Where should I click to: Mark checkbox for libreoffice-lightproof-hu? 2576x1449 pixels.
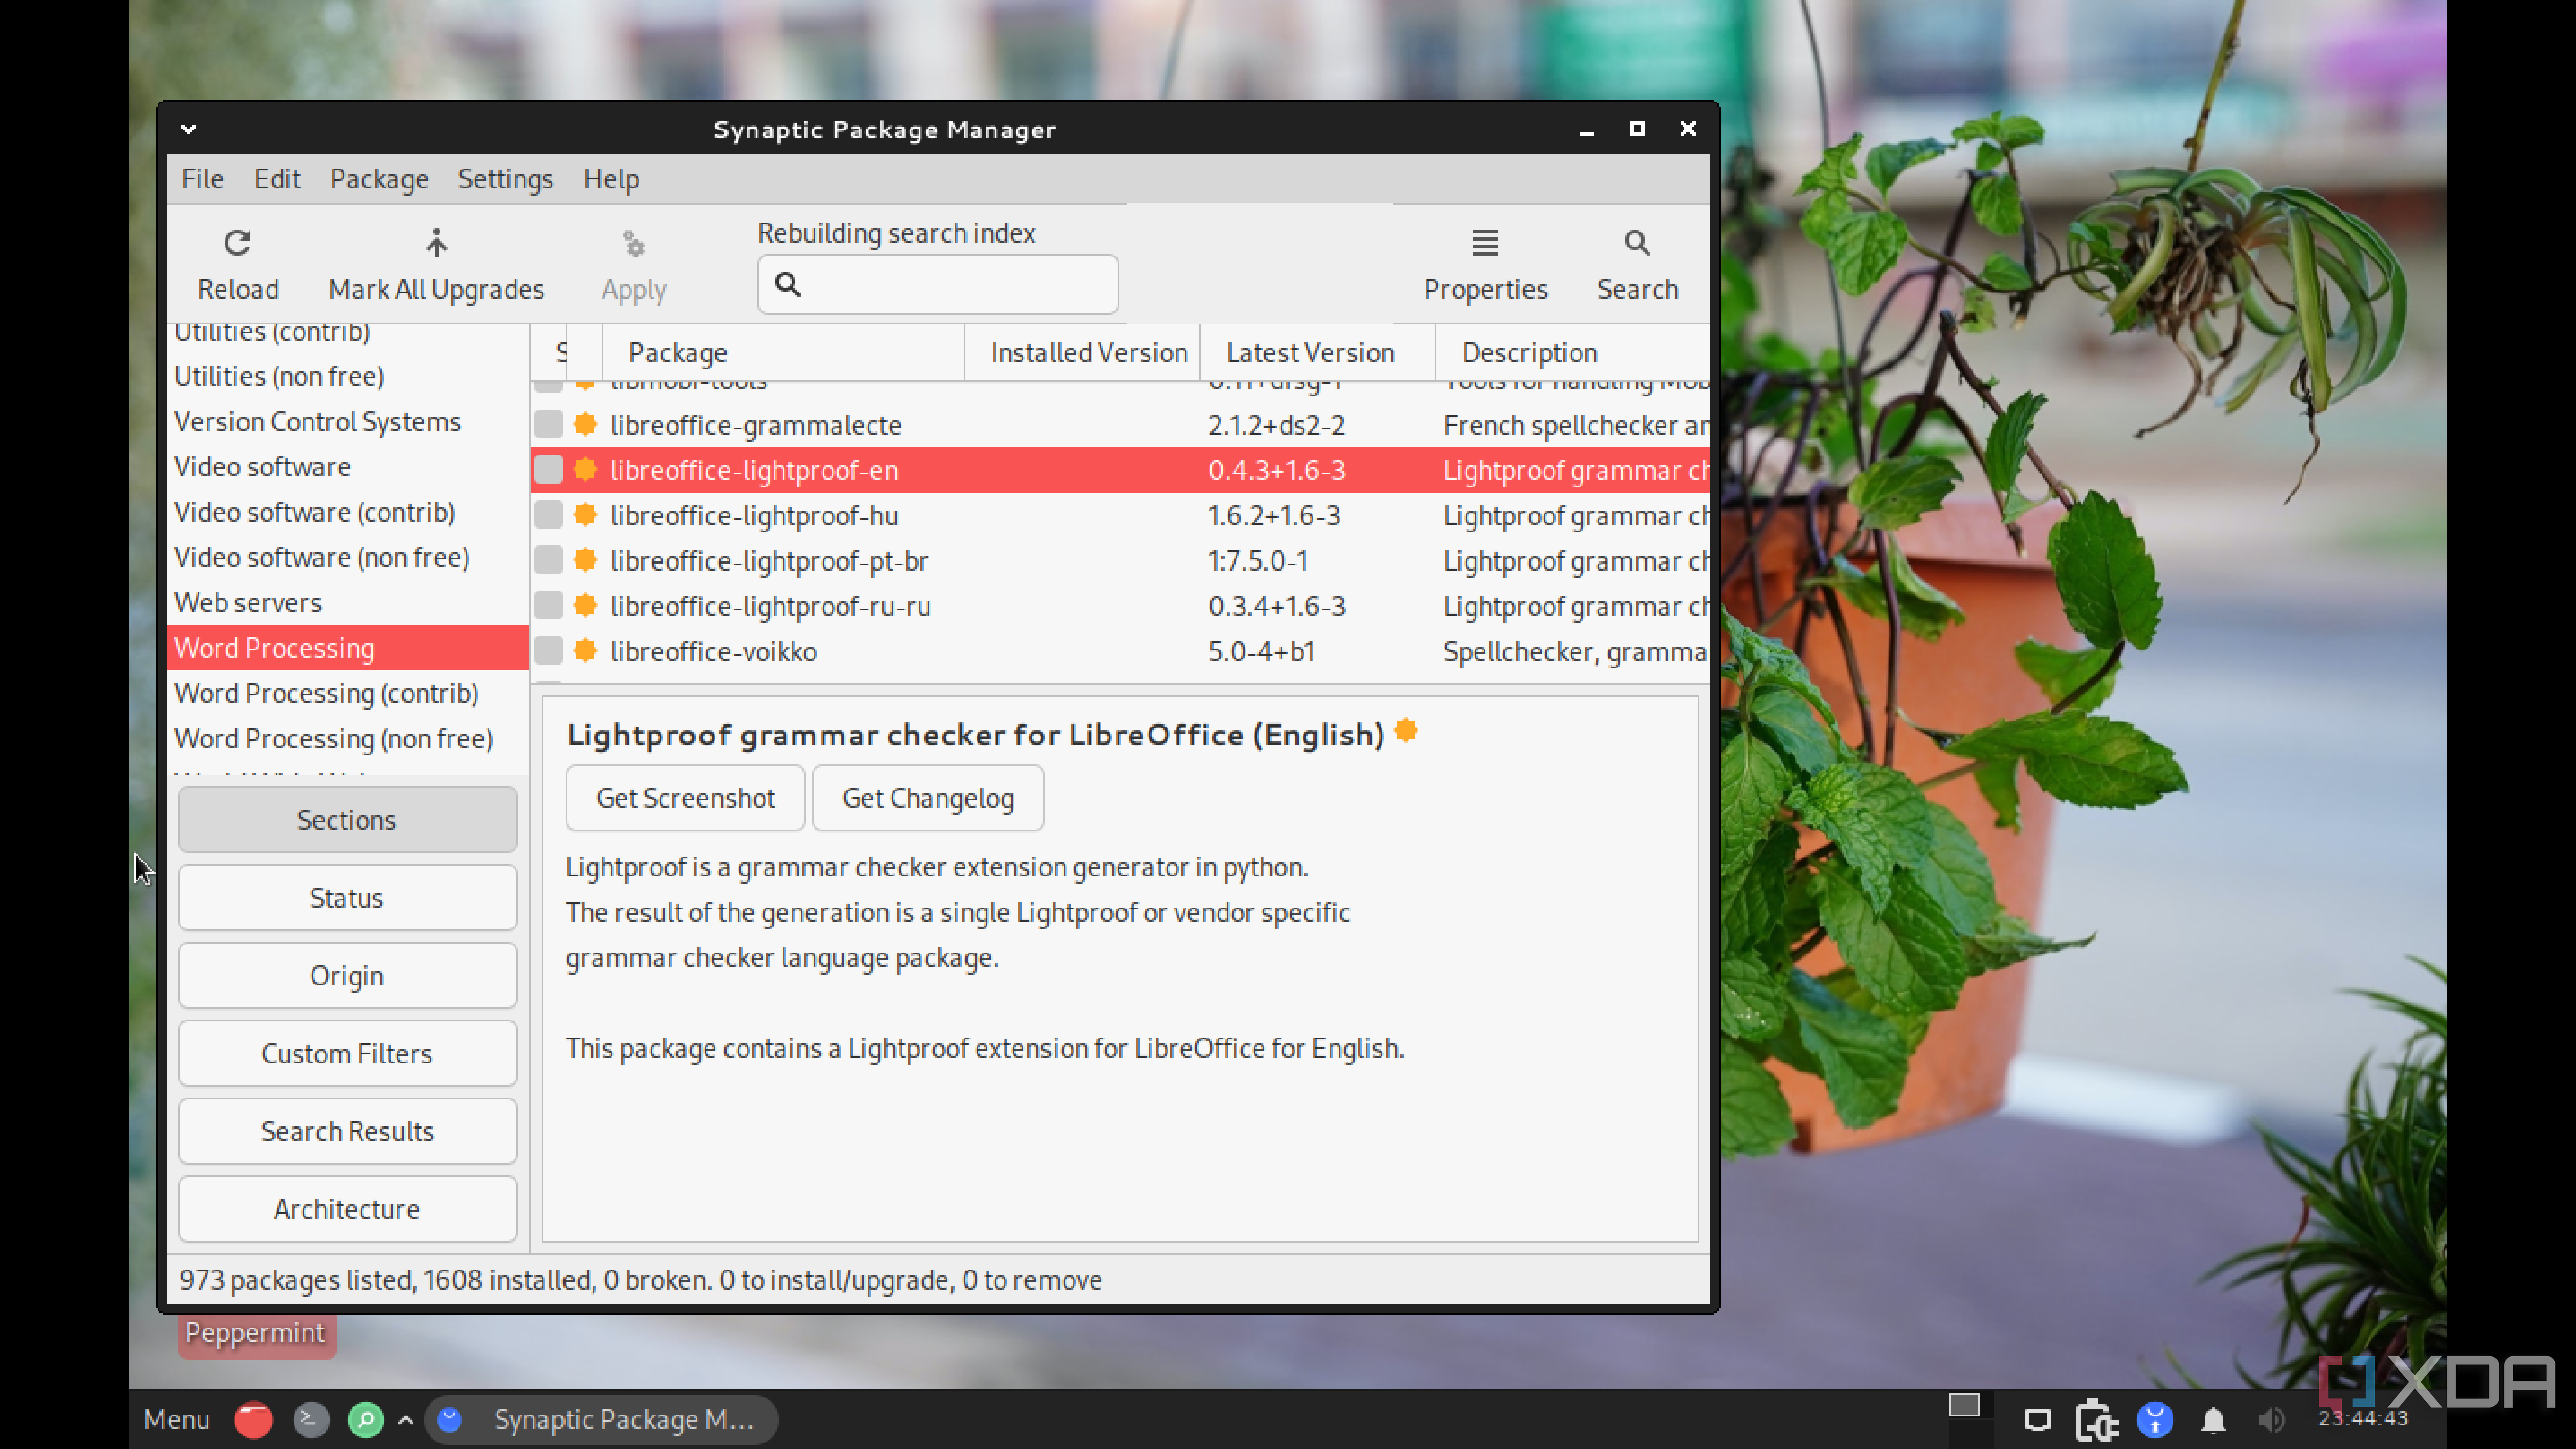548,515
